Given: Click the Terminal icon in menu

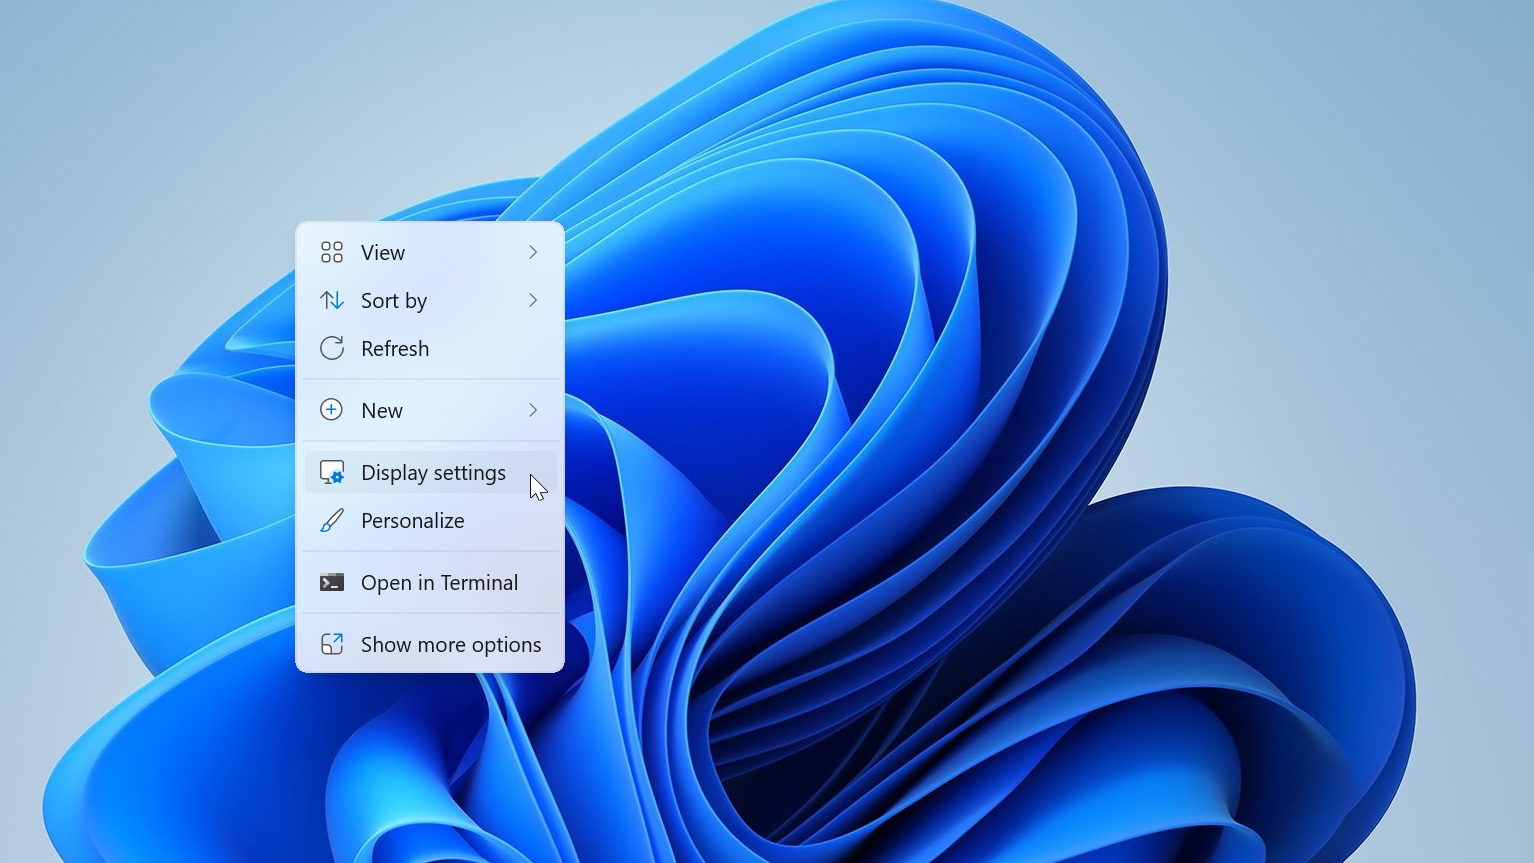Looking at the screenshot, I should click(332, 582).
